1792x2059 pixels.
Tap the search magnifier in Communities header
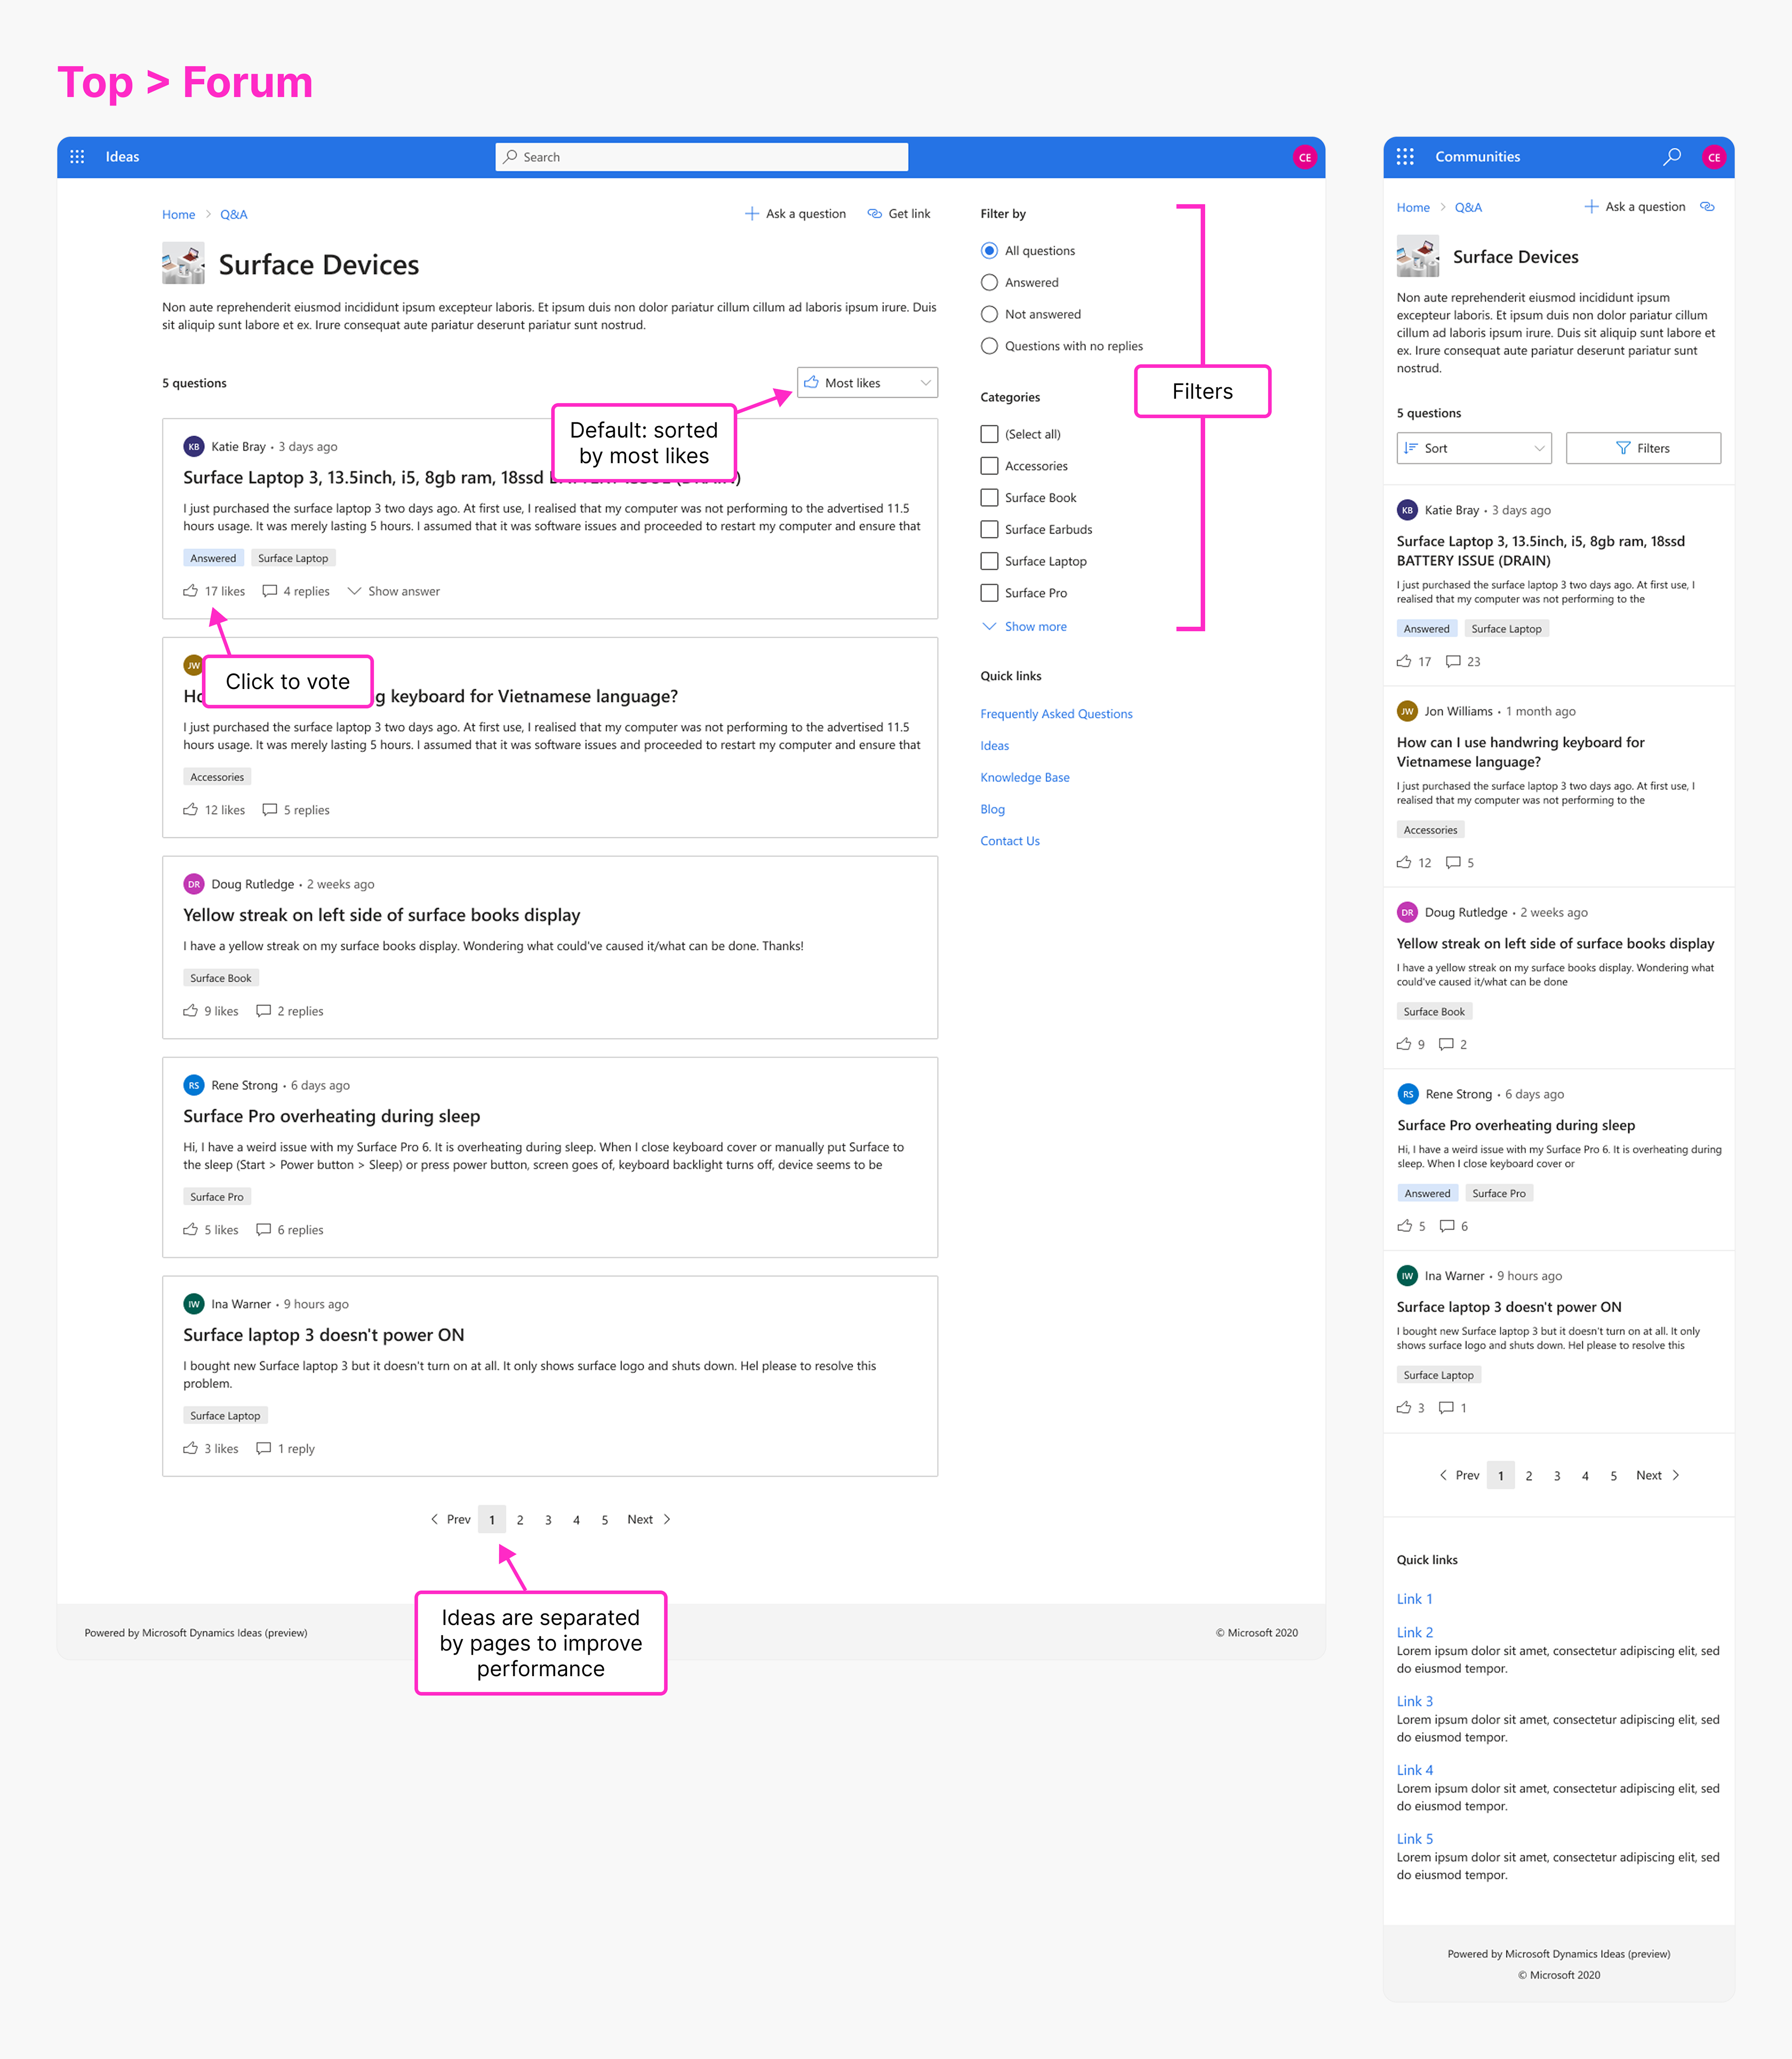pos(1672,157)
